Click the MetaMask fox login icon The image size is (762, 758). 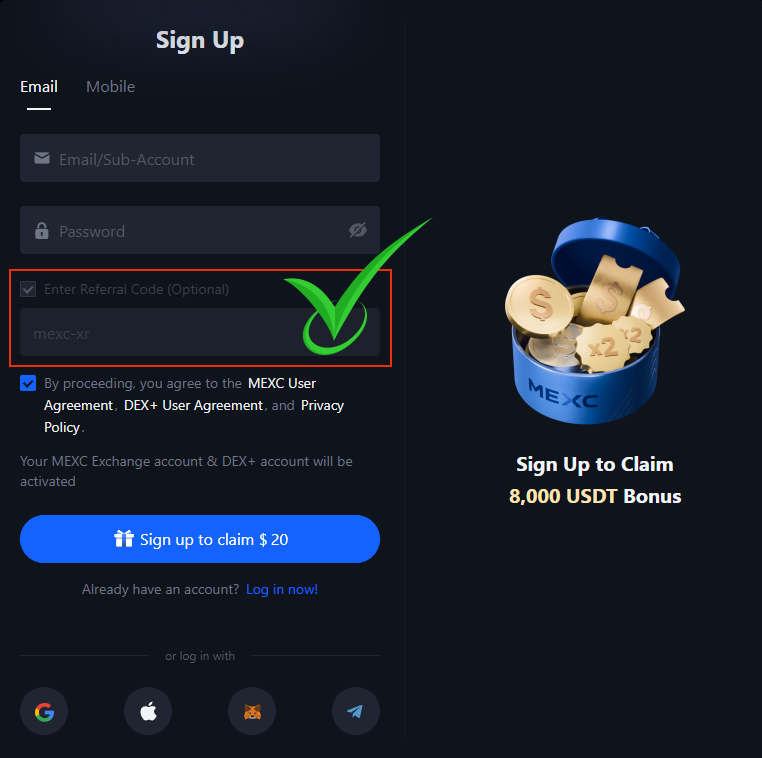pyautogui.click(x=252, y=711)
